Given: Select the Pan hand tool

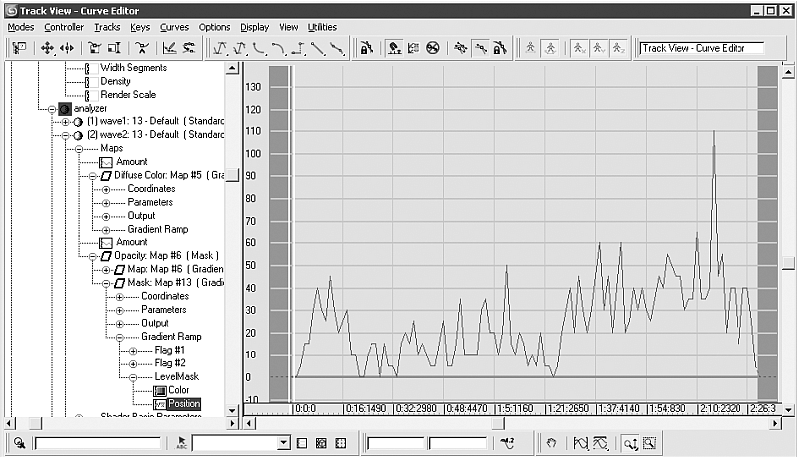Looking at the screenshot, I should point(551,443).
